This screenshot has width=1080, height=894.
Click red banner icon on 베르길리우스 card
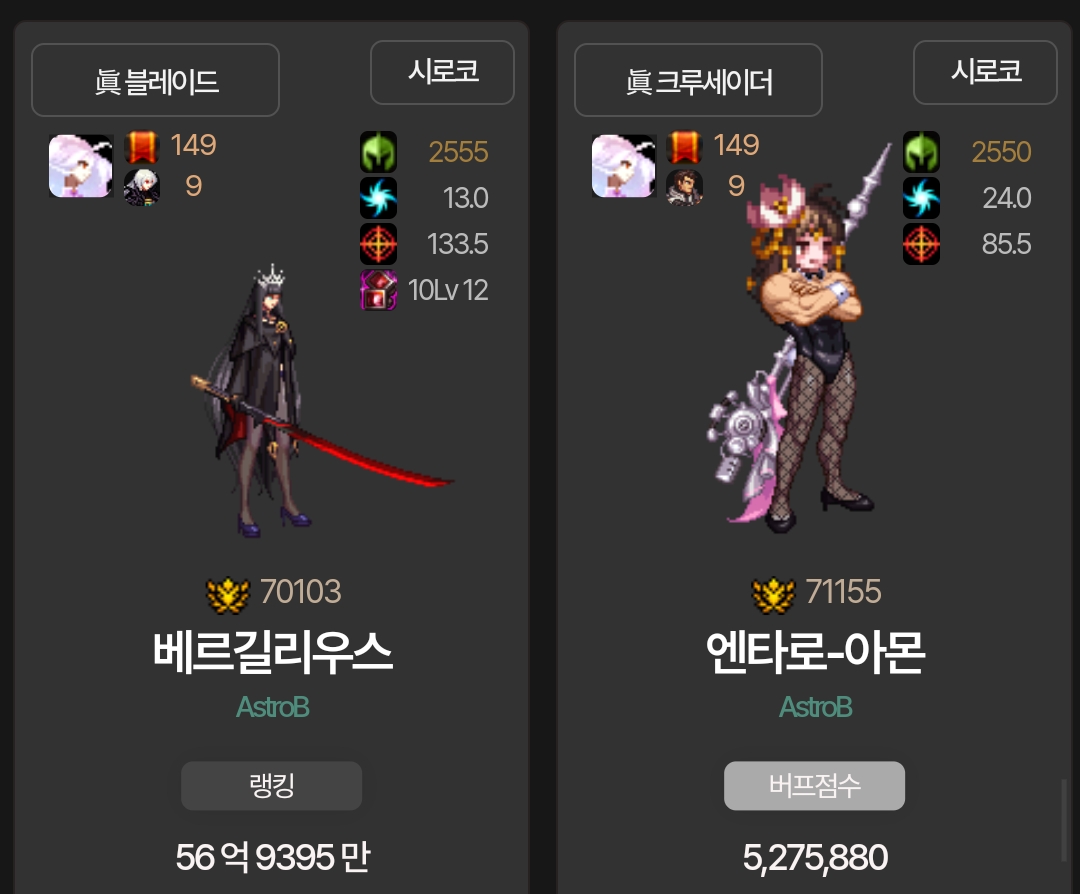coord(142,147)
